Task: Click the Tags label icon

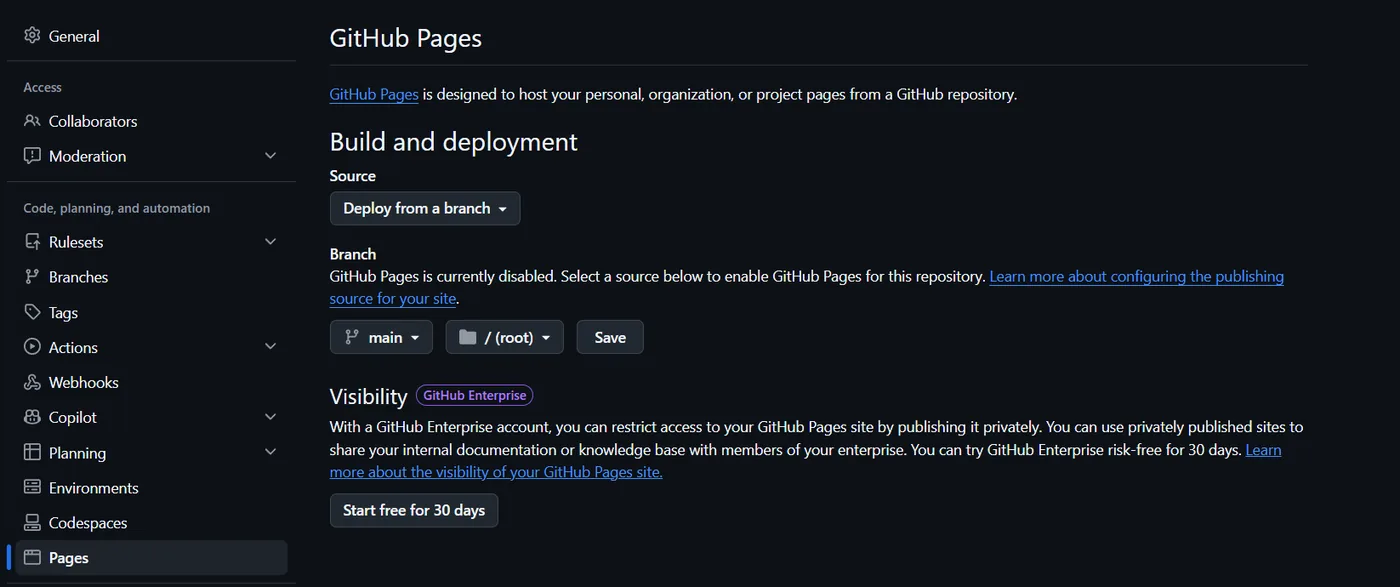Action: 32,312
